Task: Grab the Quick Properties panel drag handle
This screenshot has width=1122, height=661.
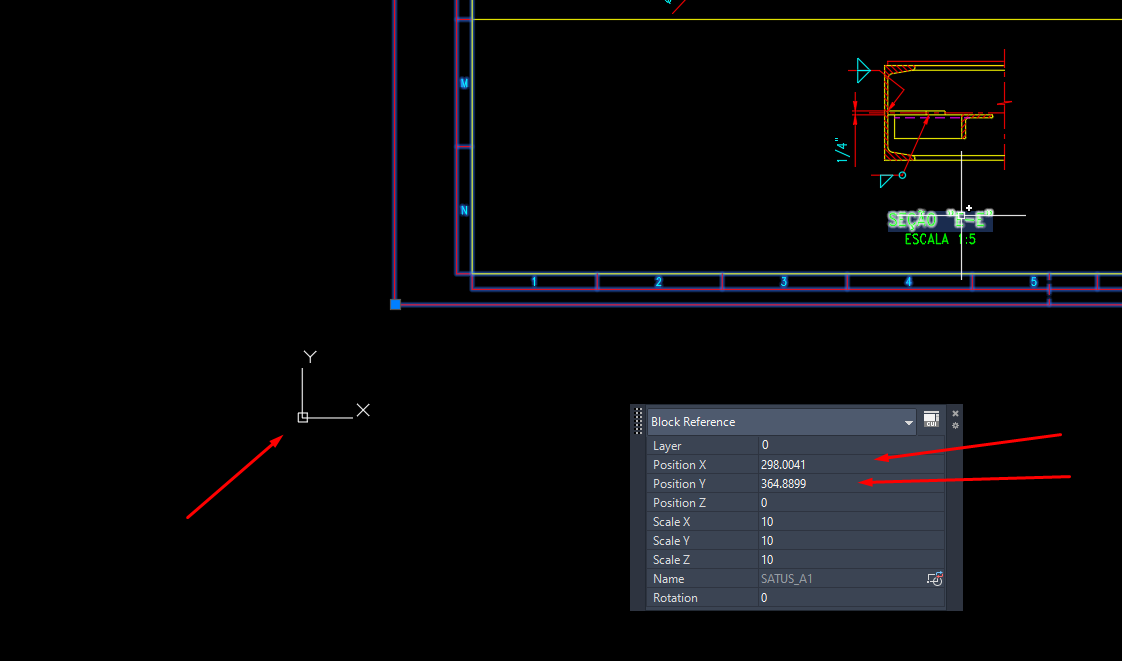Action: click(639, 421)
